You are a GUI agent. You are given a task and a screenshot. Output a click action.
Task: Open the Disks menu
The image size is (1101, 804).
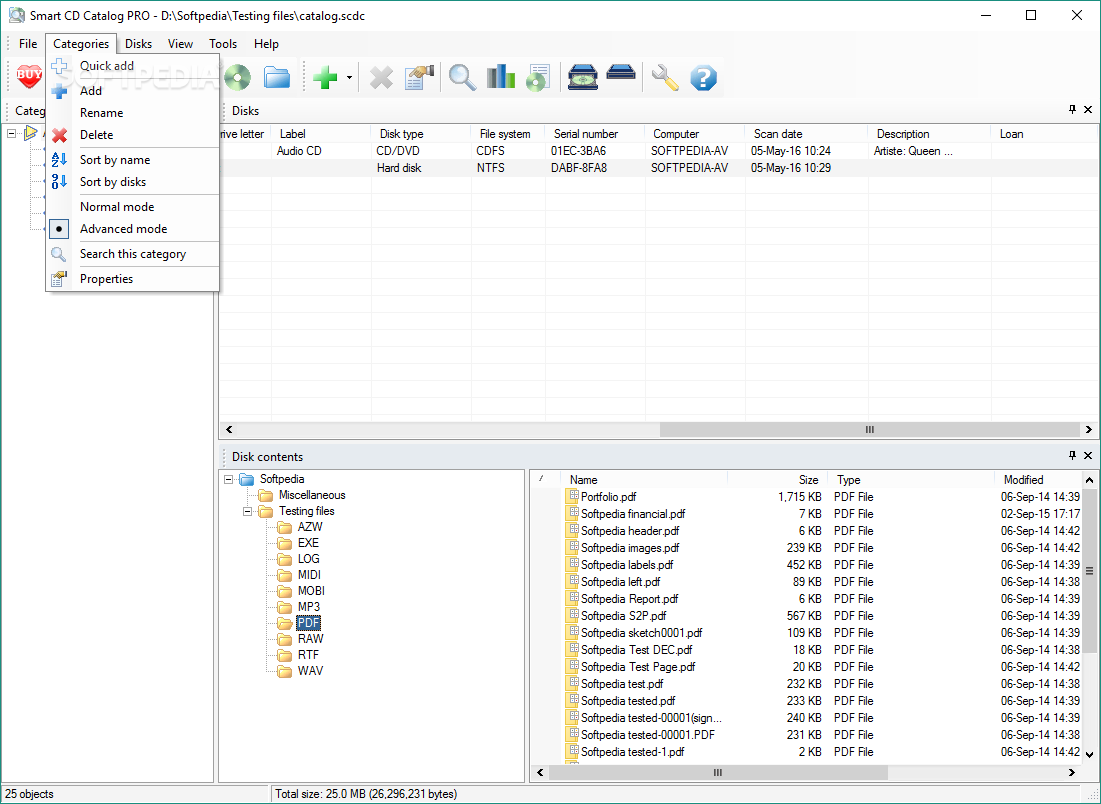tap(138, 44)
